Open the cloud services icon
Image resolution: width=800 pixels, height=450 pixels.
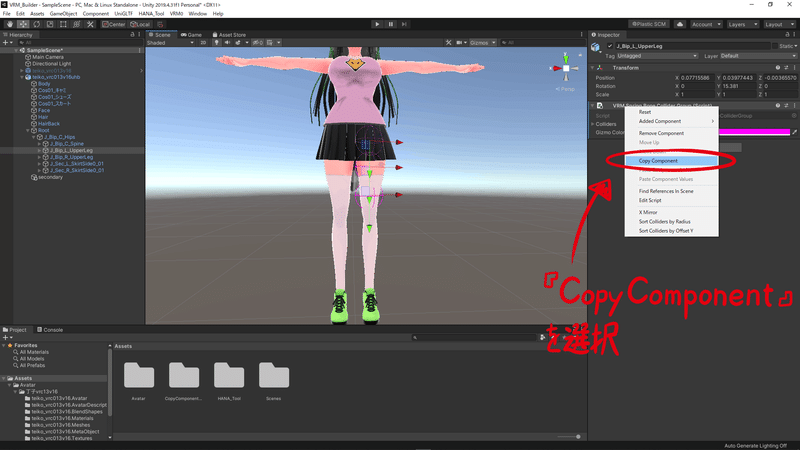coord(680,24)
